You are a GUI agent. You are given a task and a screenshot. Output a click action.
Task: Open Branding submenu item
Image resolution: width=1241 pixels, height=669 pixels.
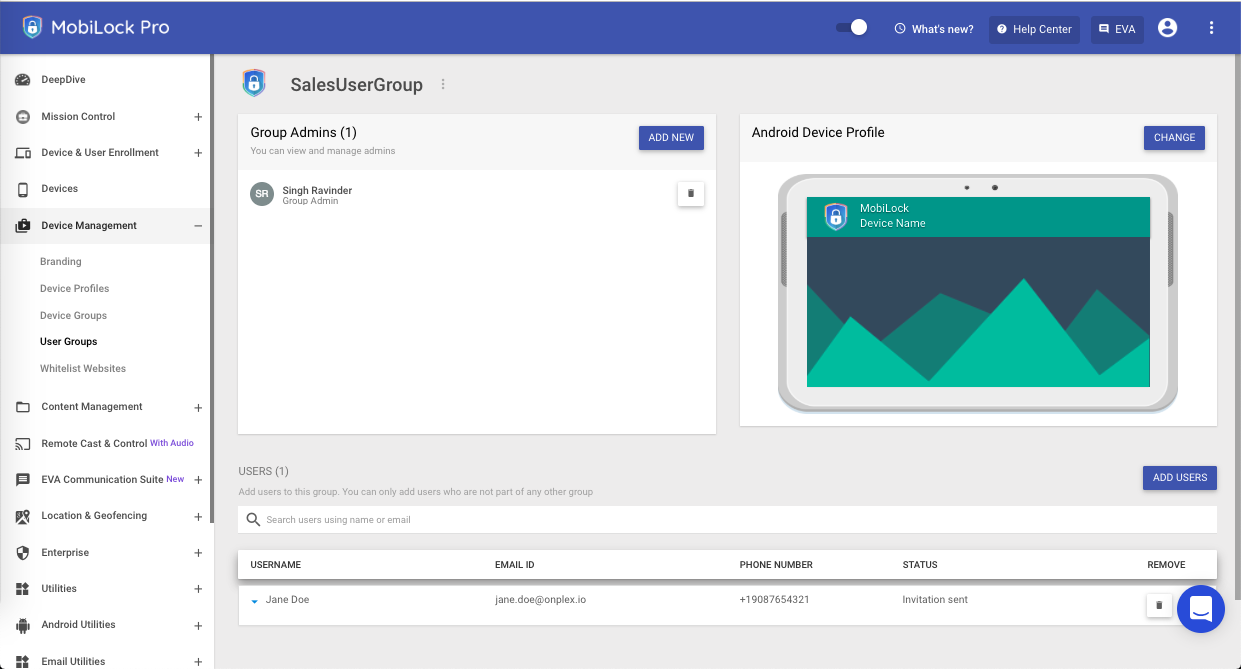coord(61,262)
